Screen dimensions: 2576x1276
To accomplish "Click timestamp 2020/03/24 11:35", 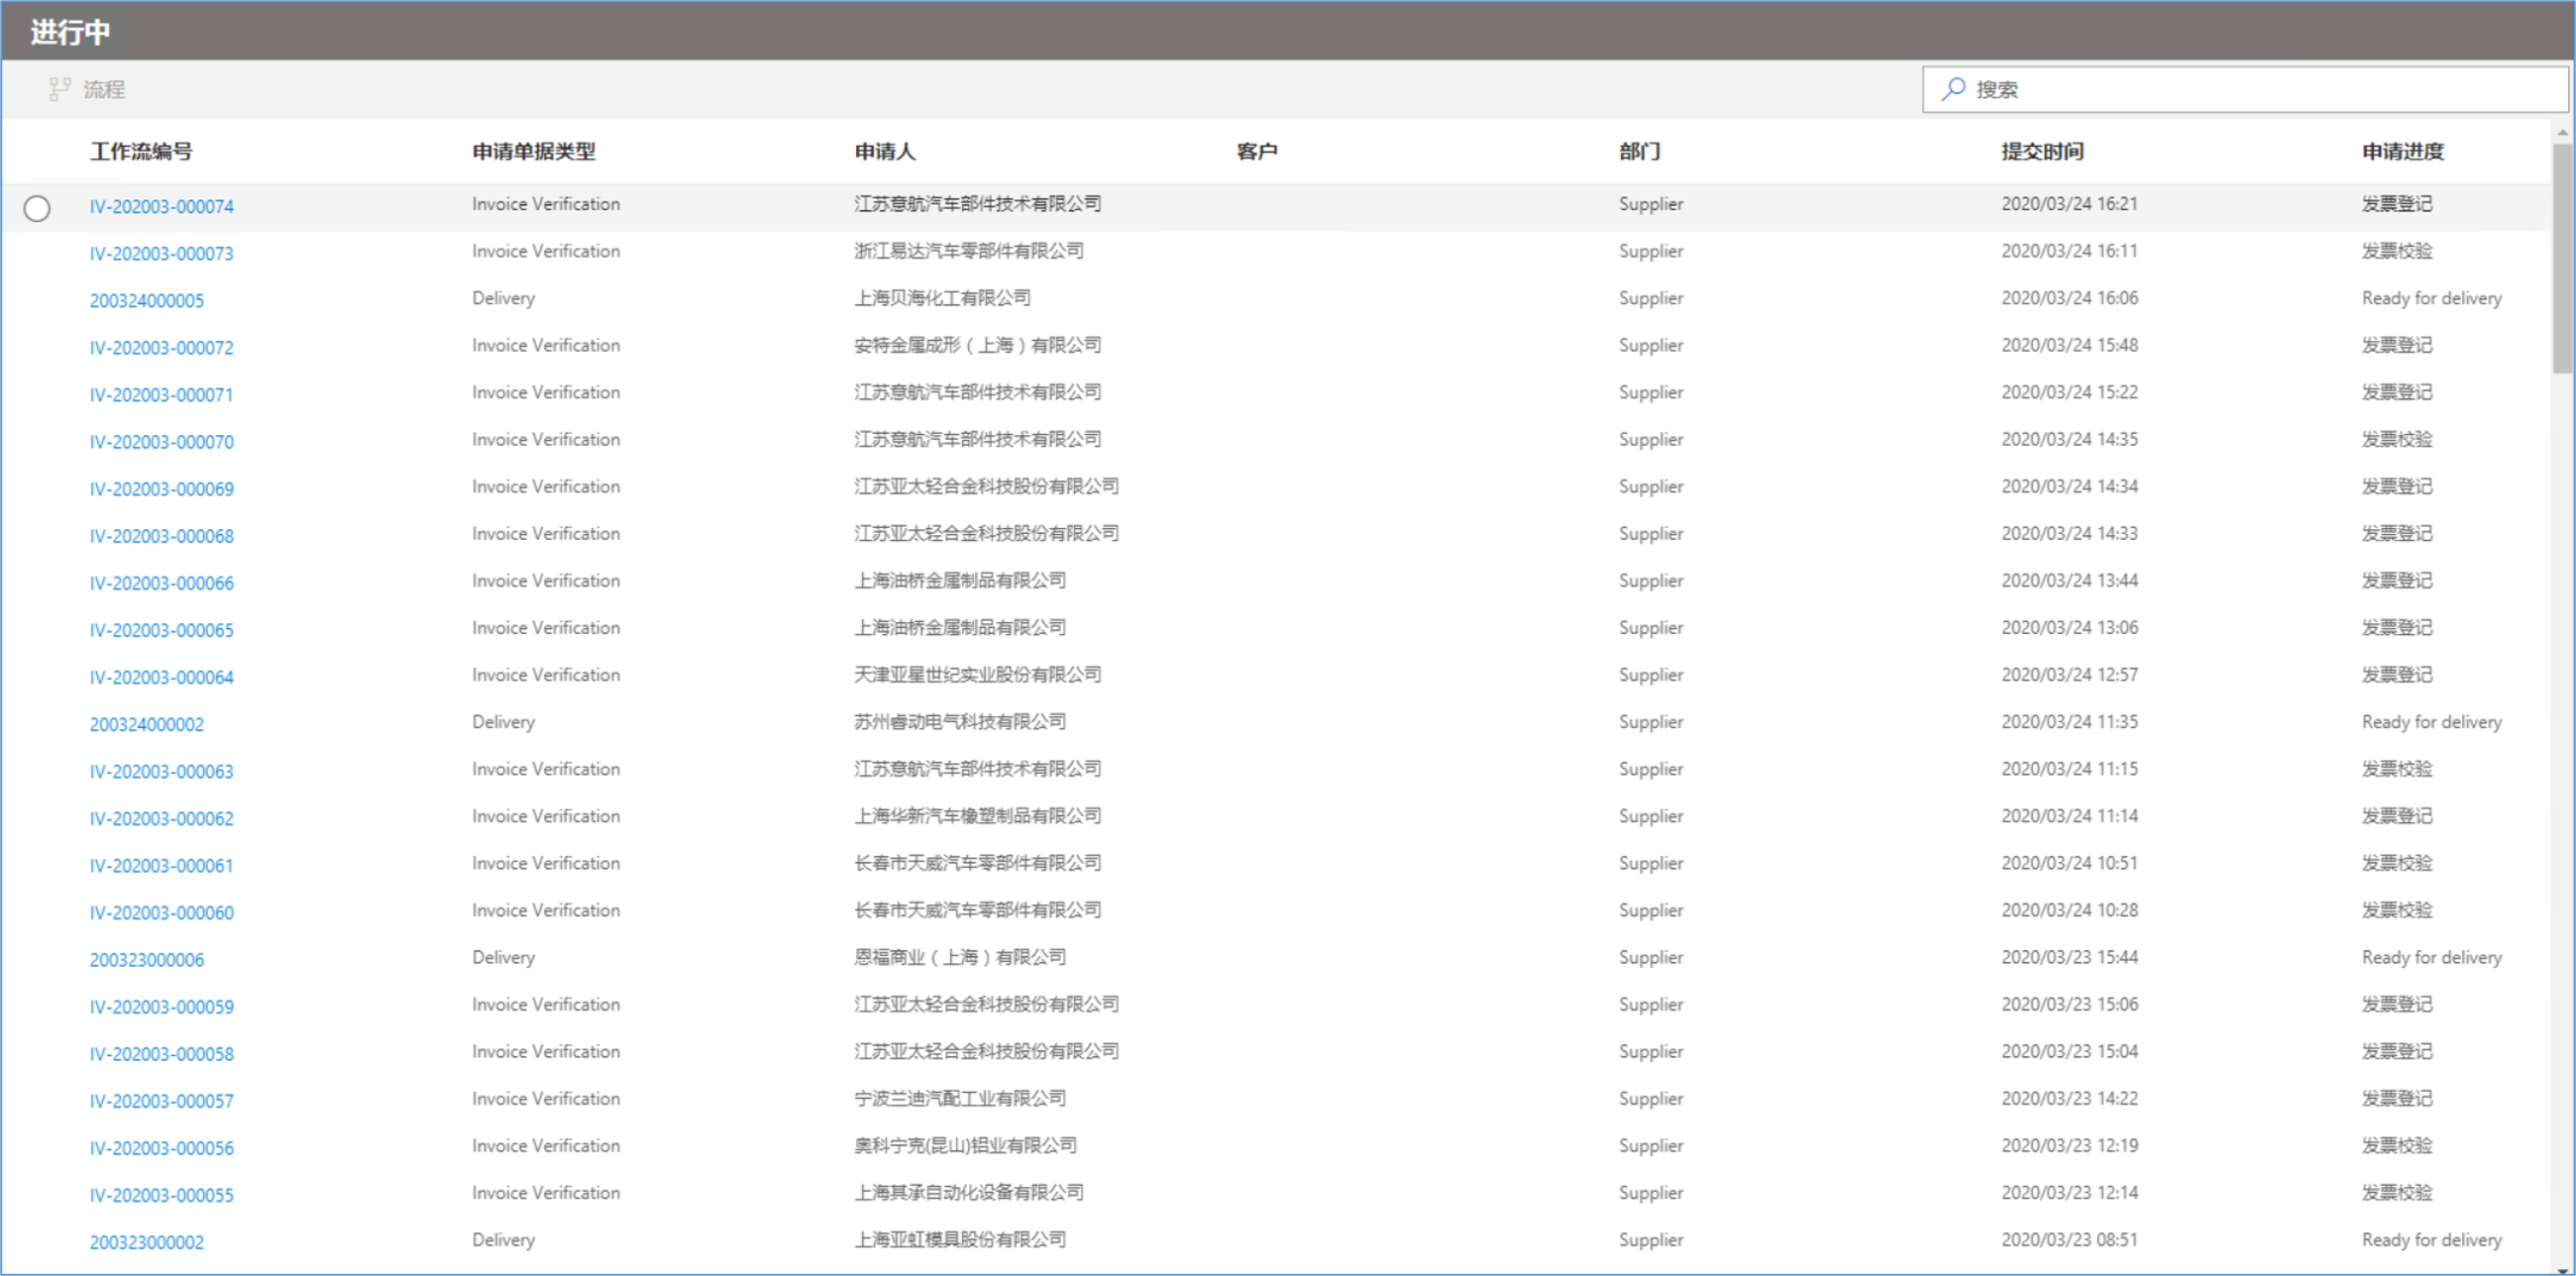I will 2069,720.
